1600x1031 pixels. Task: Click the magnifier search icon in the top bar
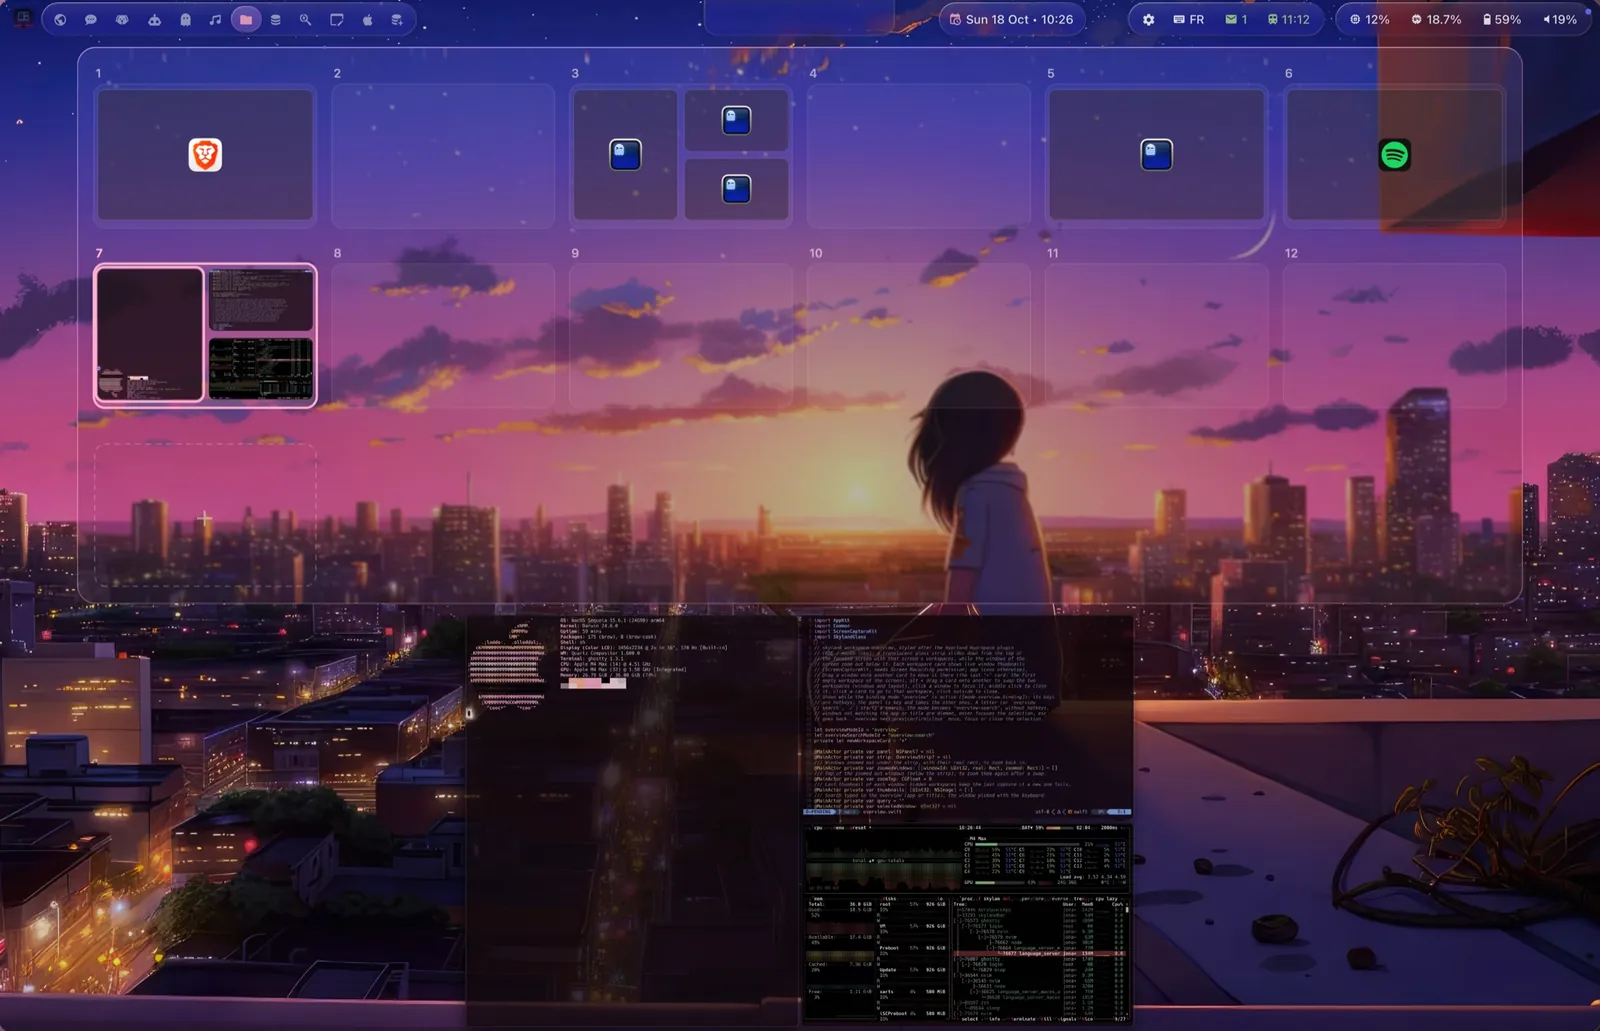(x=306, y=19)
